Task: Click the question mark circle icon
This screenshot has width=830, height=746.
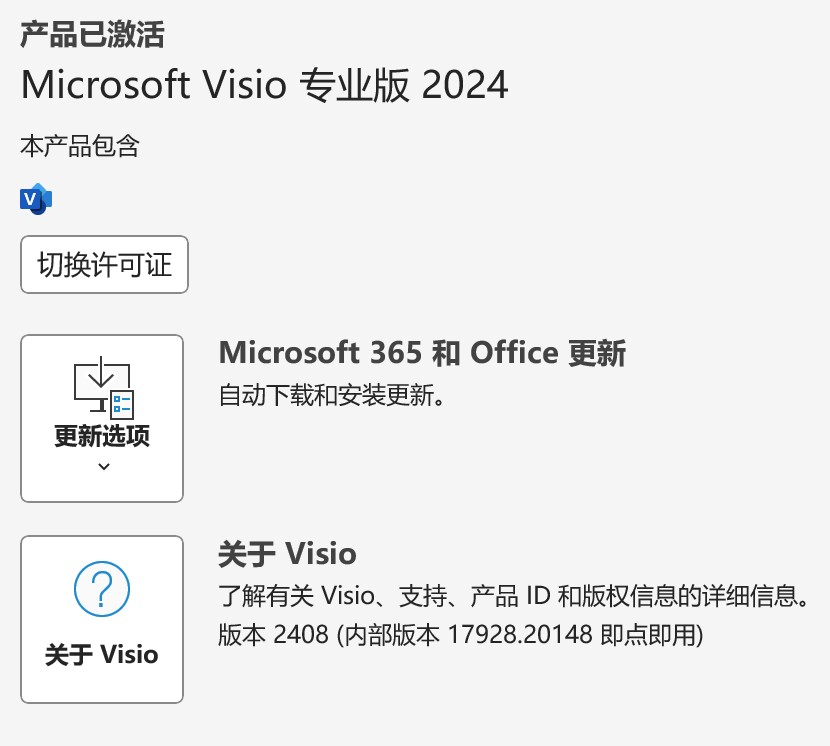Action: coord(102,590)
